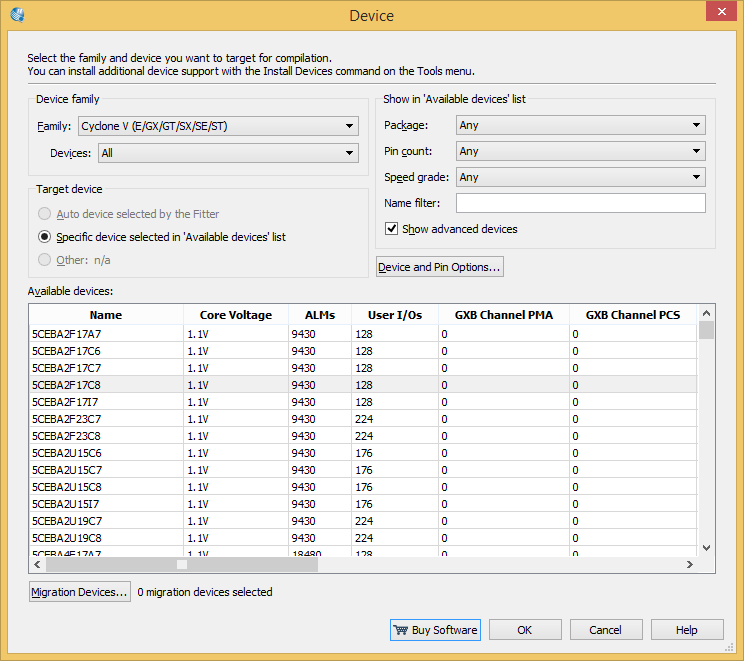Open the Speed grade dropdown
Image resolution: width=744 pixels, height=661 pixels.
(x=581, y=177)
